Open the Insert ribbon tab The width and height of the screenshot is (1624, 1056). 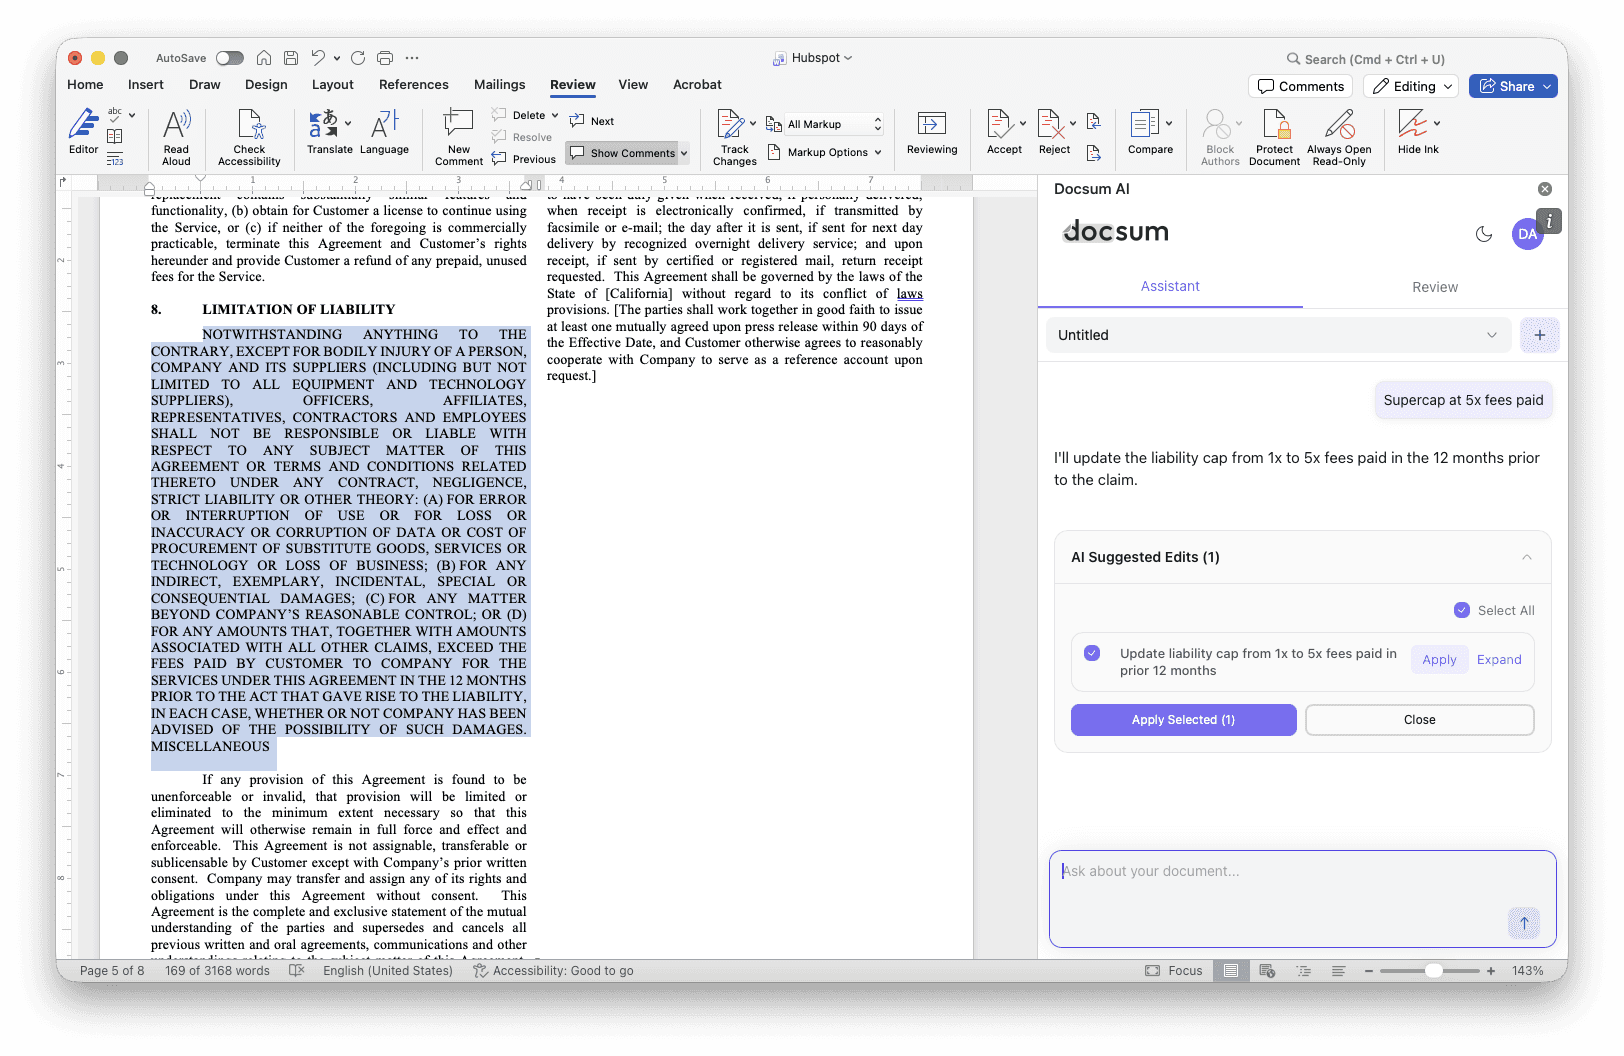pyautogui.click(x=146, y=85)
